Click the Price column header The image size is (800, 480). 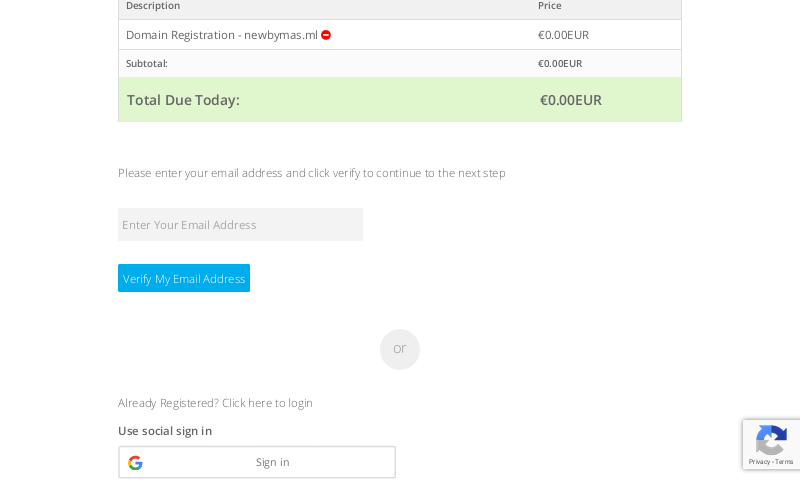550,6
